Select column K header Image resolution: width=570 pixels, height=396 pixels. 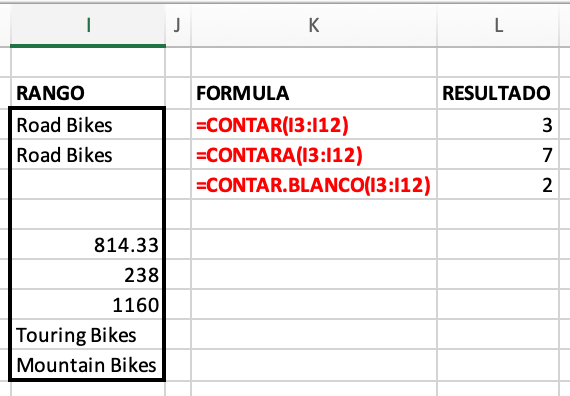tap(314, 25)
